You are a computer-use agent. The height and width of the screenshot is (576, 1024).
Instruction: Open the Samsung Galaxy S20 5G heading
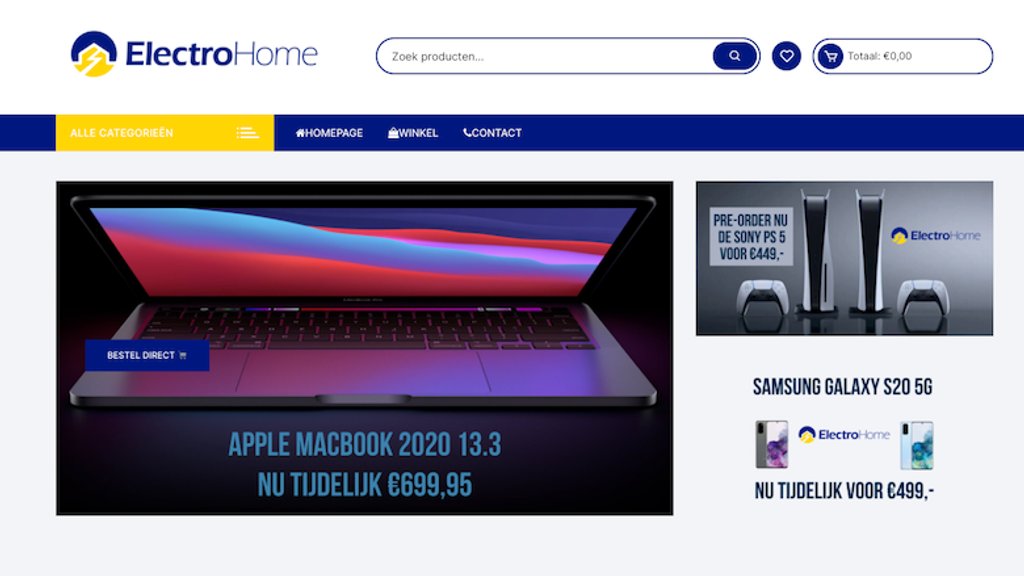(842, 387)
